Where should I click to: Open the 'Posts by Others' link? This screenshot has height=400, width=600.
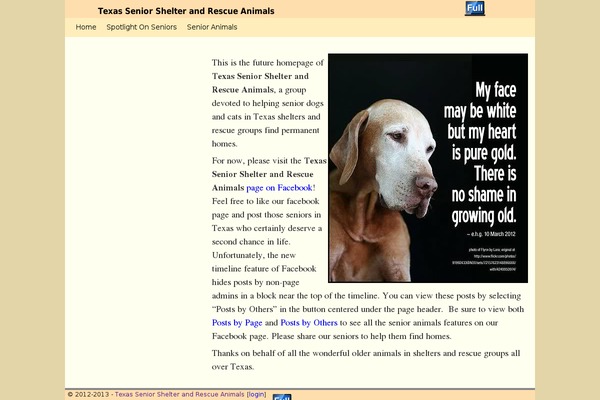click(309, 323)
